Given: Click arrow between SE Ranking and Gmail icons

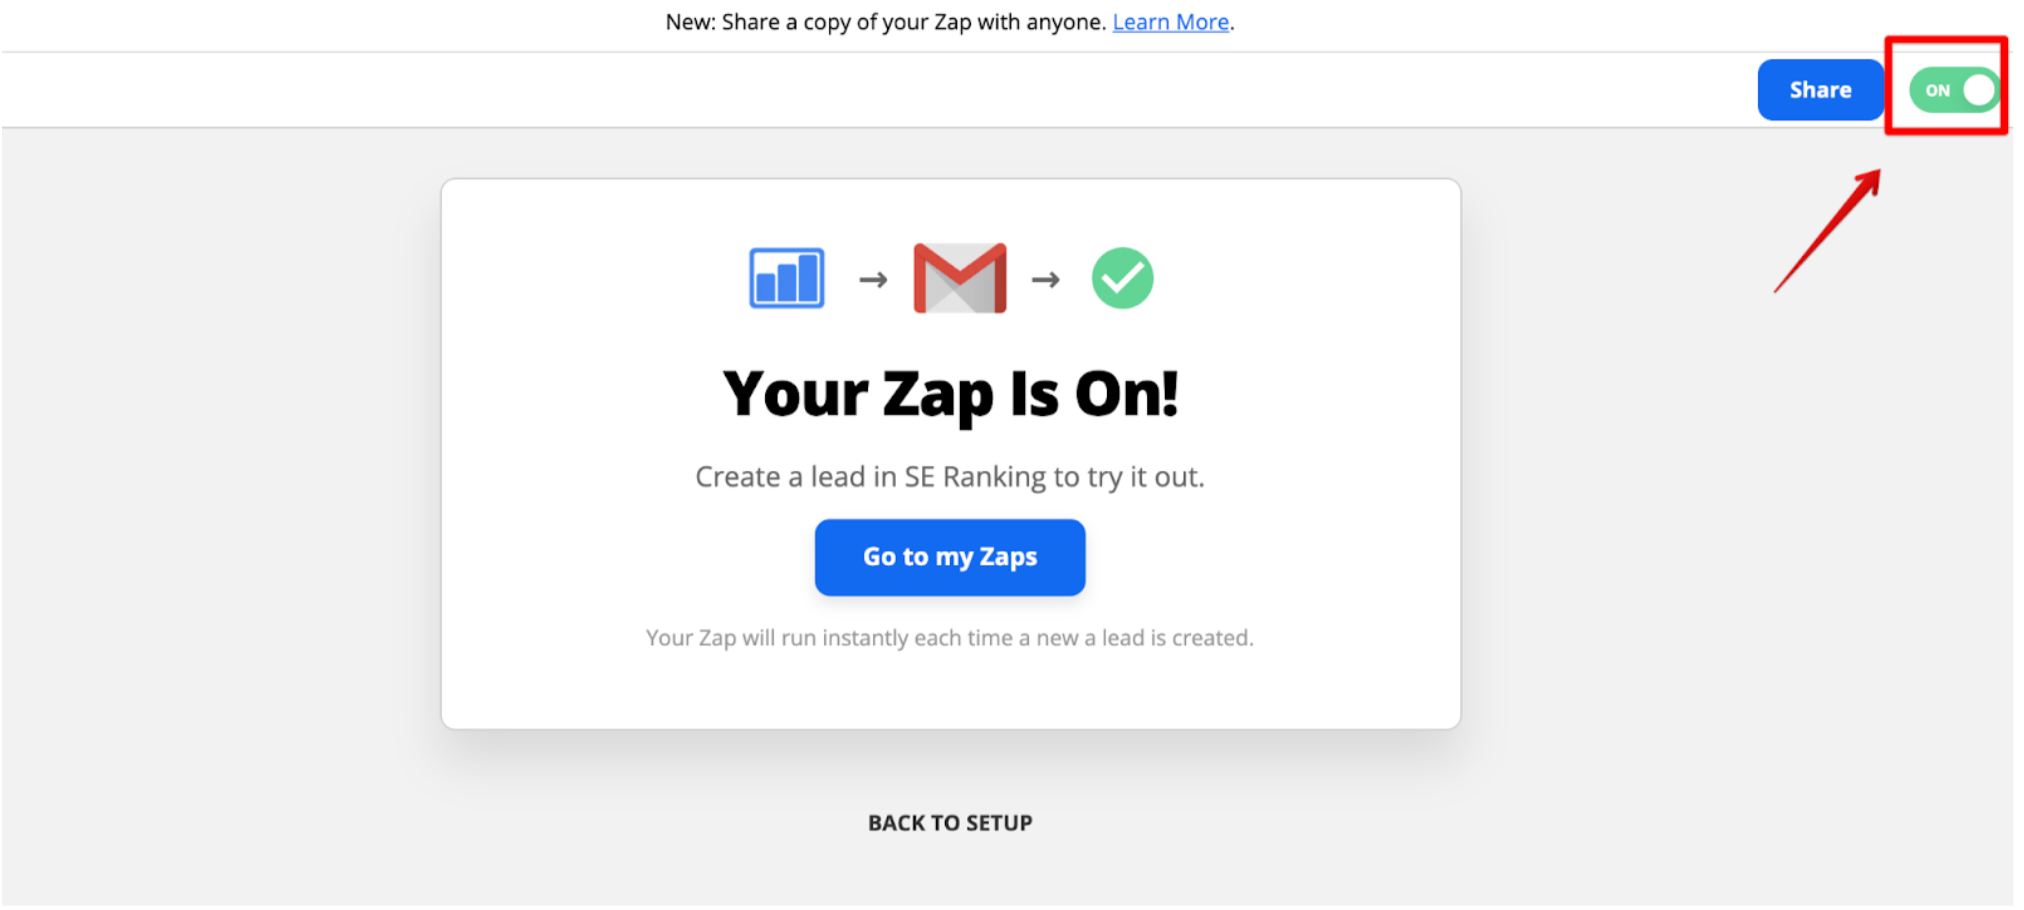Looking at the screenshot, I should click(x=873, y=279).
